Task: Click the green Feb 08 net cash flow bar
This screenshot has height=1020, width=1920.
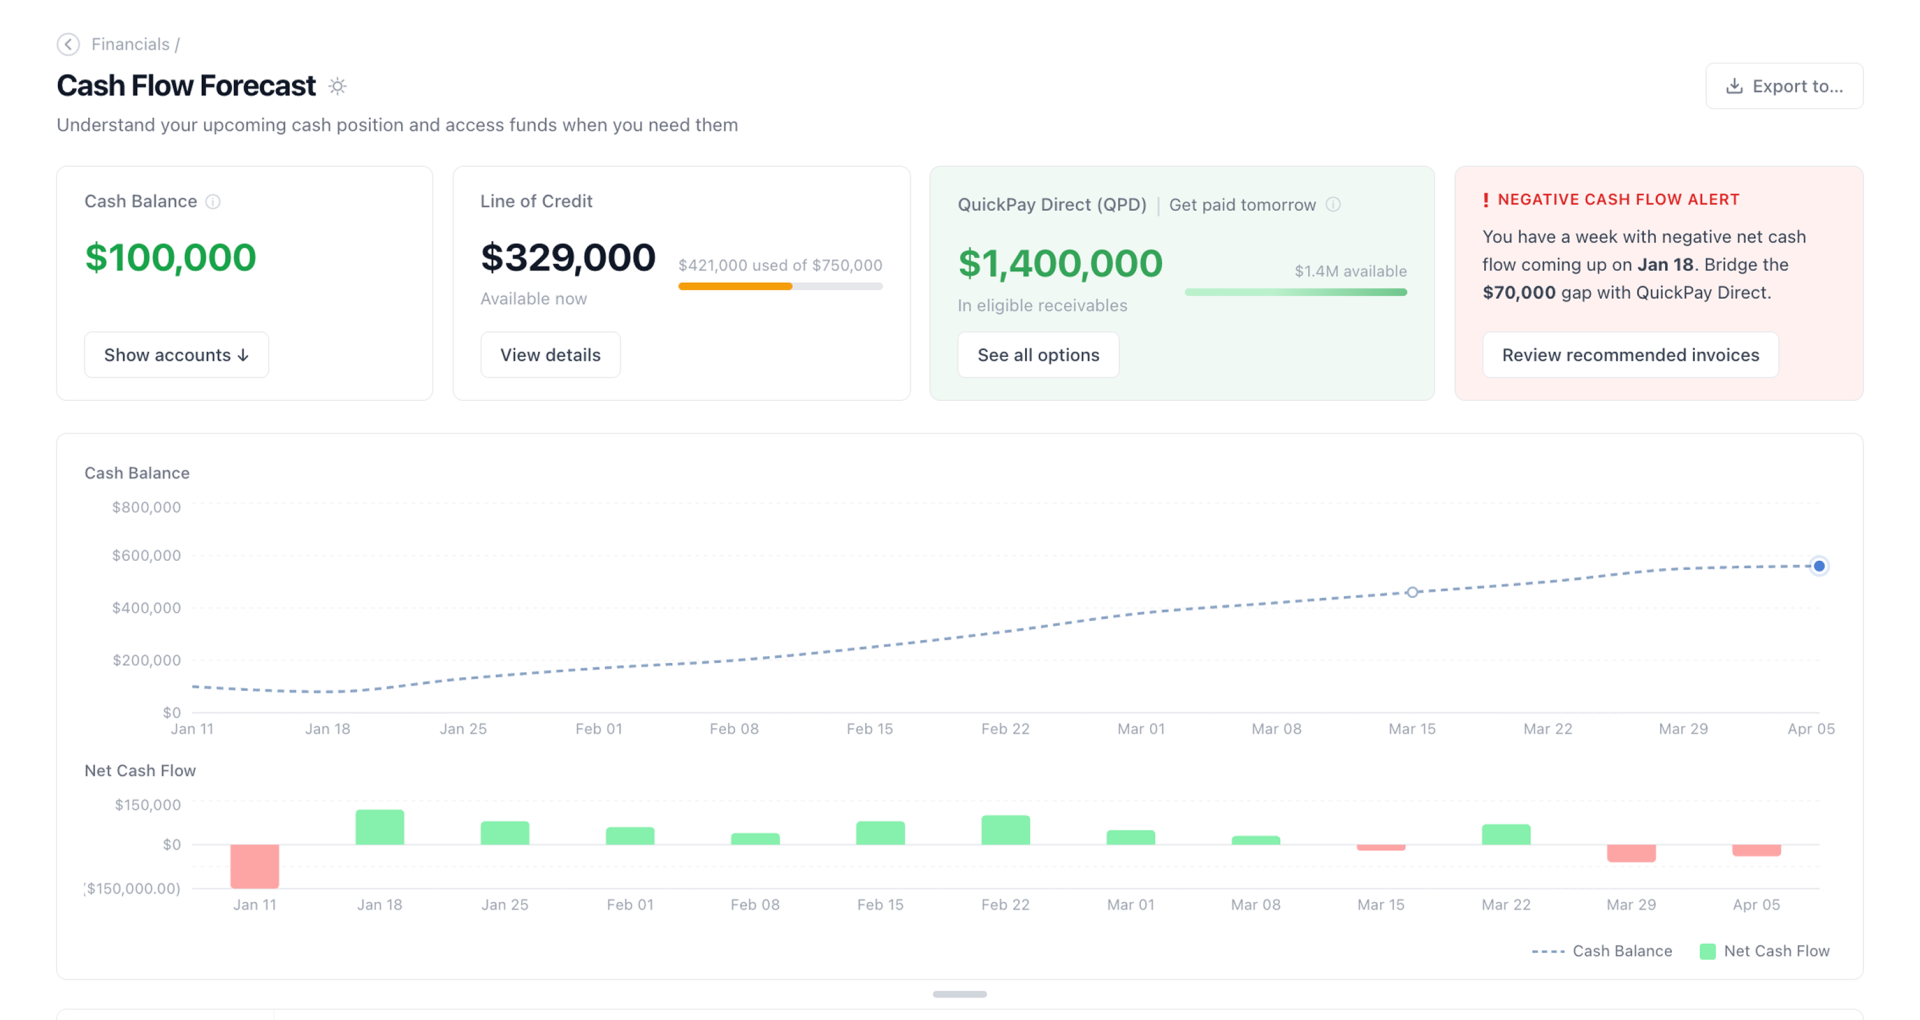Action: [755, 839]
